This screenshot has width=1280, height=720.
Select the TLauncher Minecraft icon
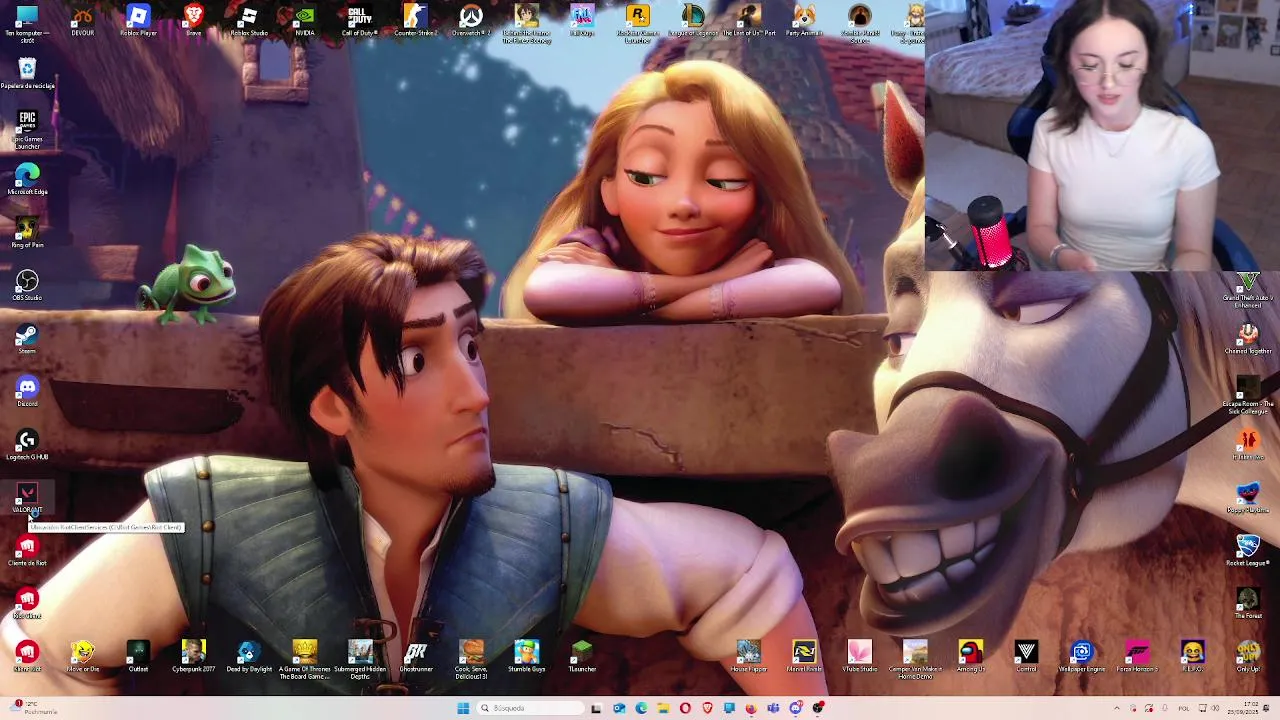coord(582,657)
